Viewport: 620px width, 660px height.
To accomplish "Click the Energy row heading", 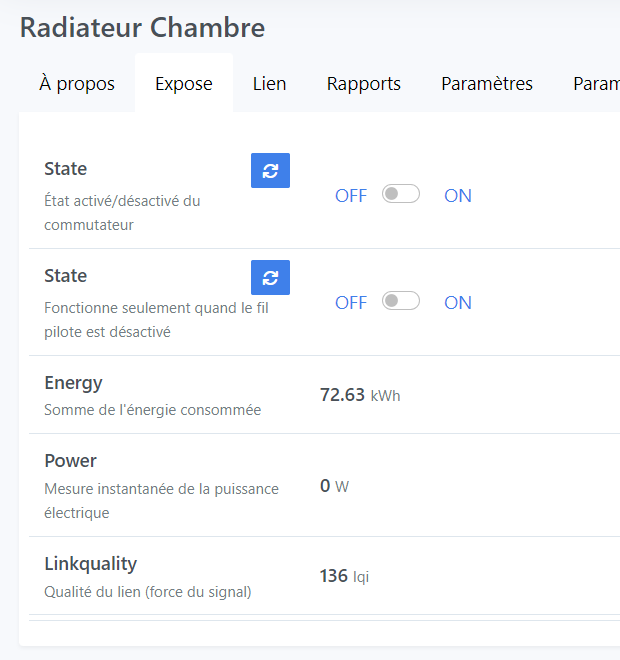I will click(73, 382).
